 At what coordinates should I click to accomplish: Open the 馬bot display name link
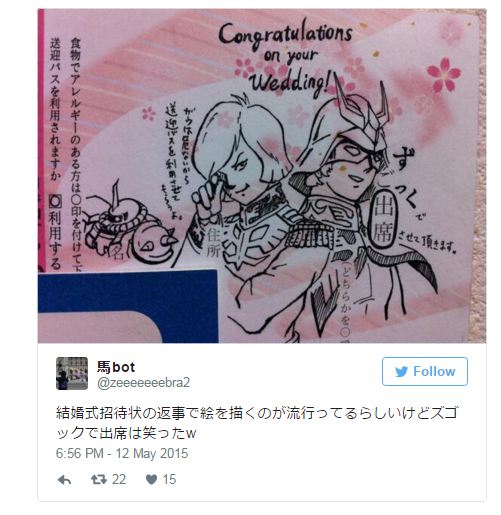[x=116, y=367]
